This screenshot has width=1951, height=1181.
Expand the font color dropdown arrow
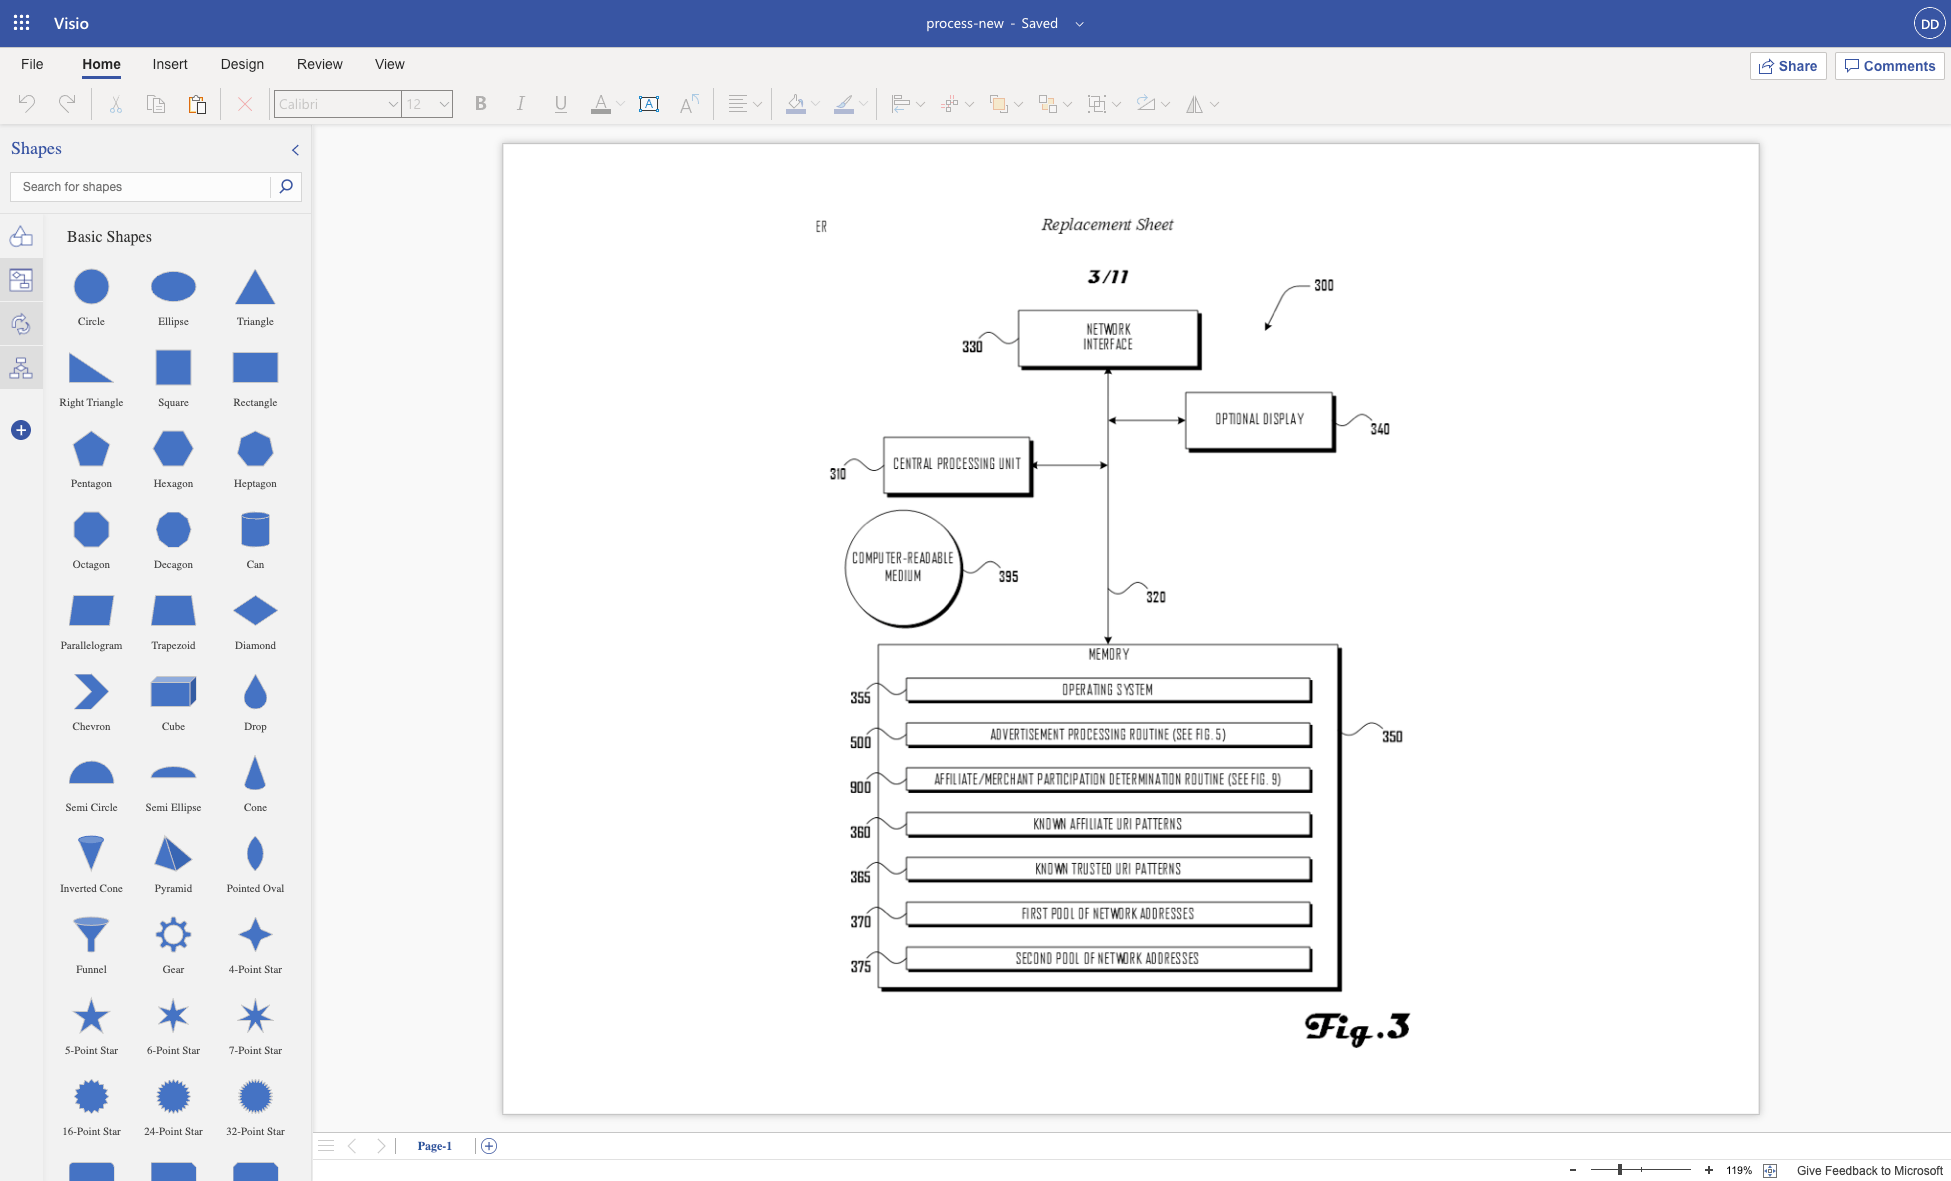(x=619, y=103)
